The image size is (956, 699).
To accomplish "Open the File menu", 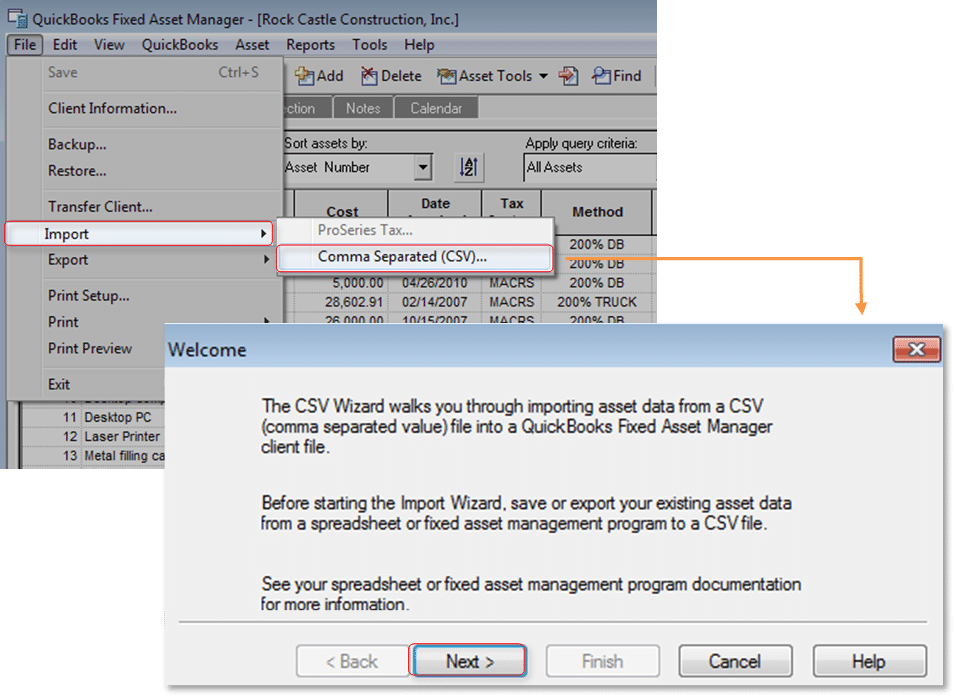I will (x=25, y=45).
